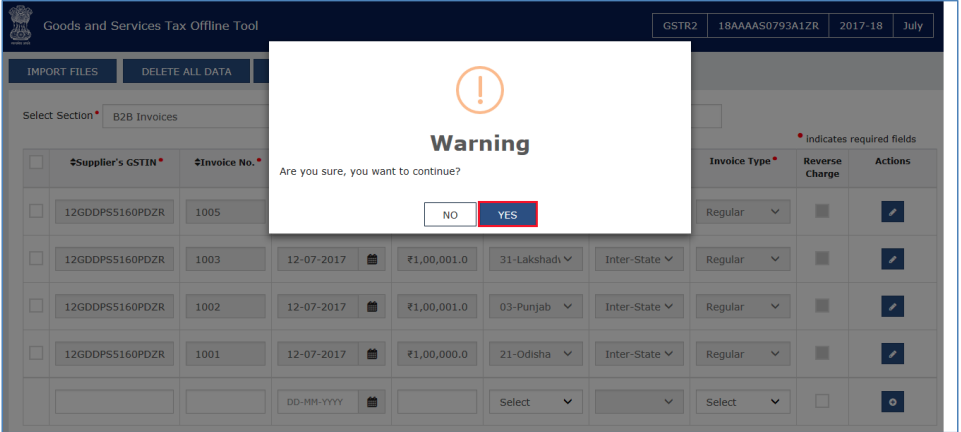Open place of supply Select in new row
This screenshot has height=432, width=961.
(x=536, y=402)
